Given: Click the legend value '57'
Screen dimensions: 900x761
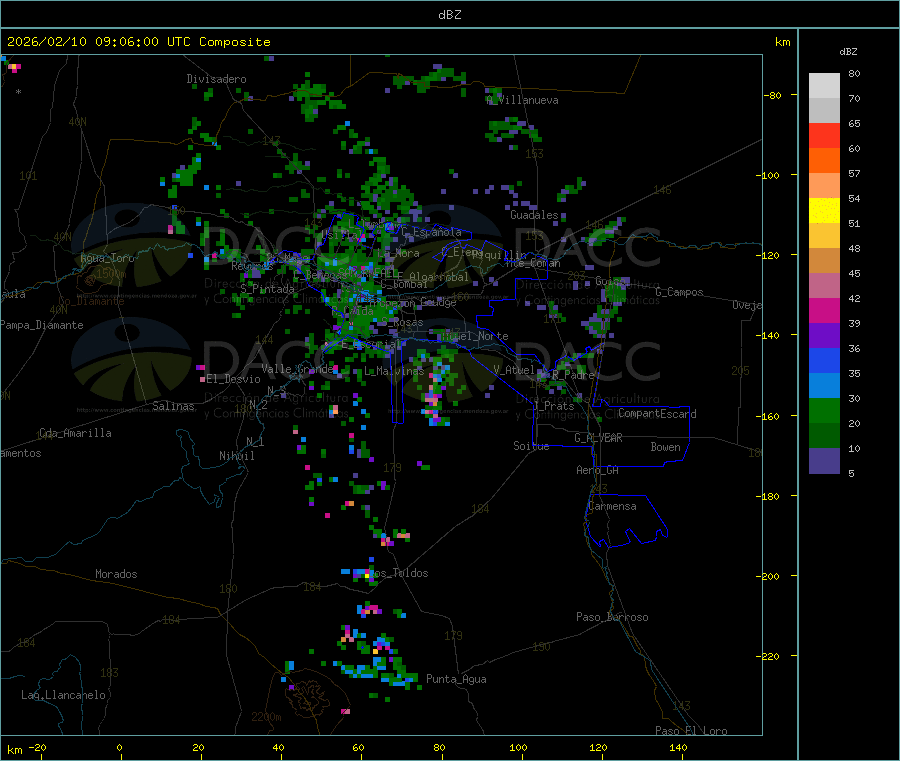Looking at the screenshot, I should tap(854, 174).
